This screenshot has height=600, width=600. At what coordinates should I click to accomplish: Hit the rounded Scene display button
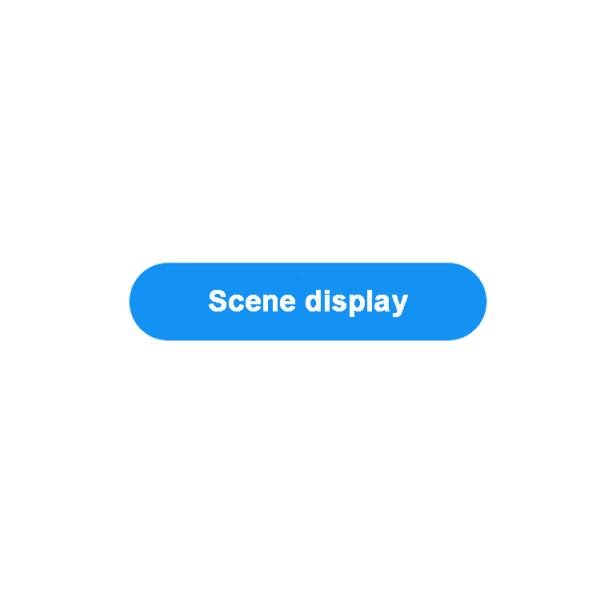coord(308,302)
